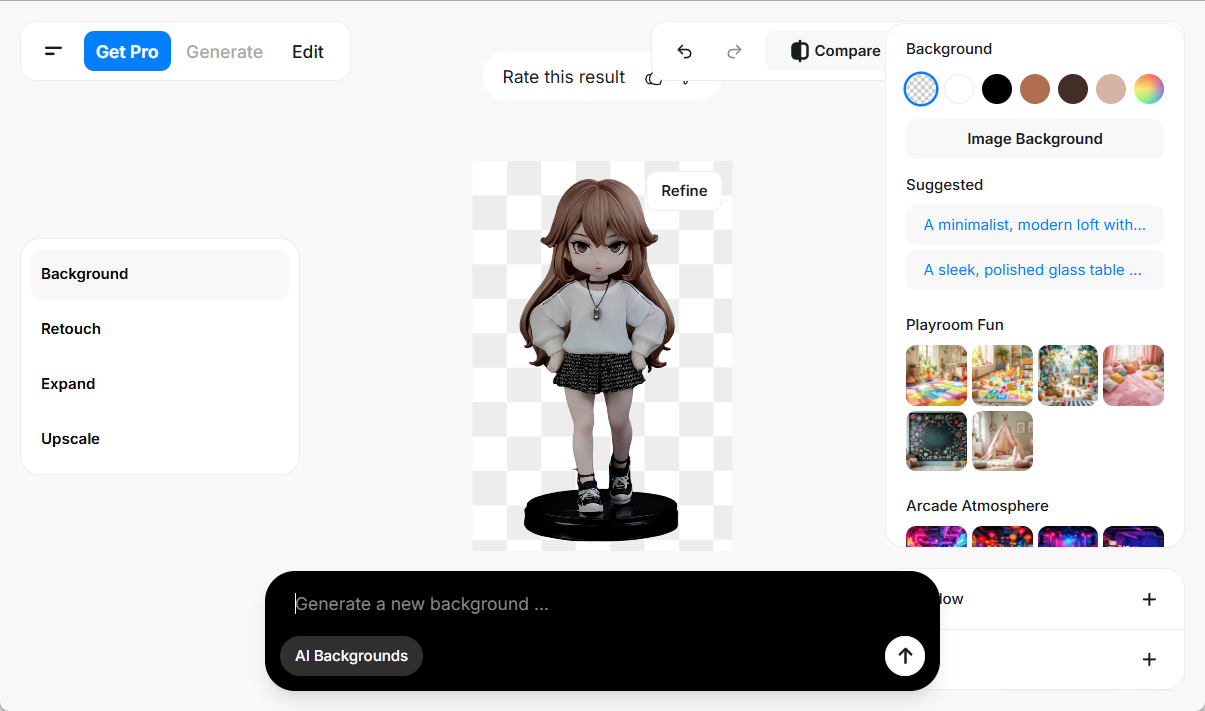Switch to the Generate tab
This screenshot has width=1205, height=711.
coord(224,52)
